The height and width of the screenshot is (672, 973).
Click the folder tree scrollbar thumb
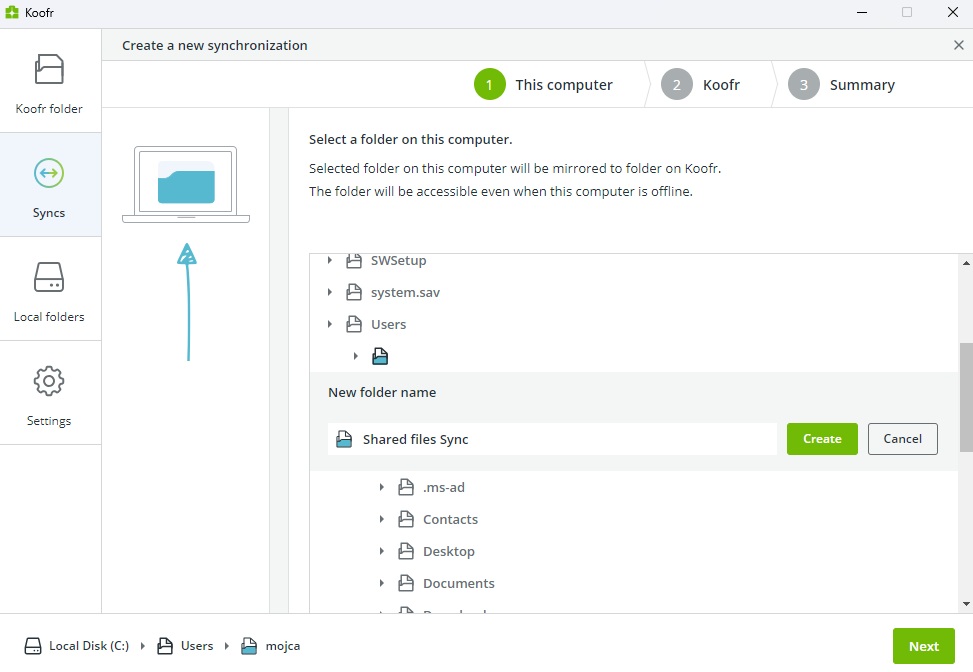(x=966, y=397)
